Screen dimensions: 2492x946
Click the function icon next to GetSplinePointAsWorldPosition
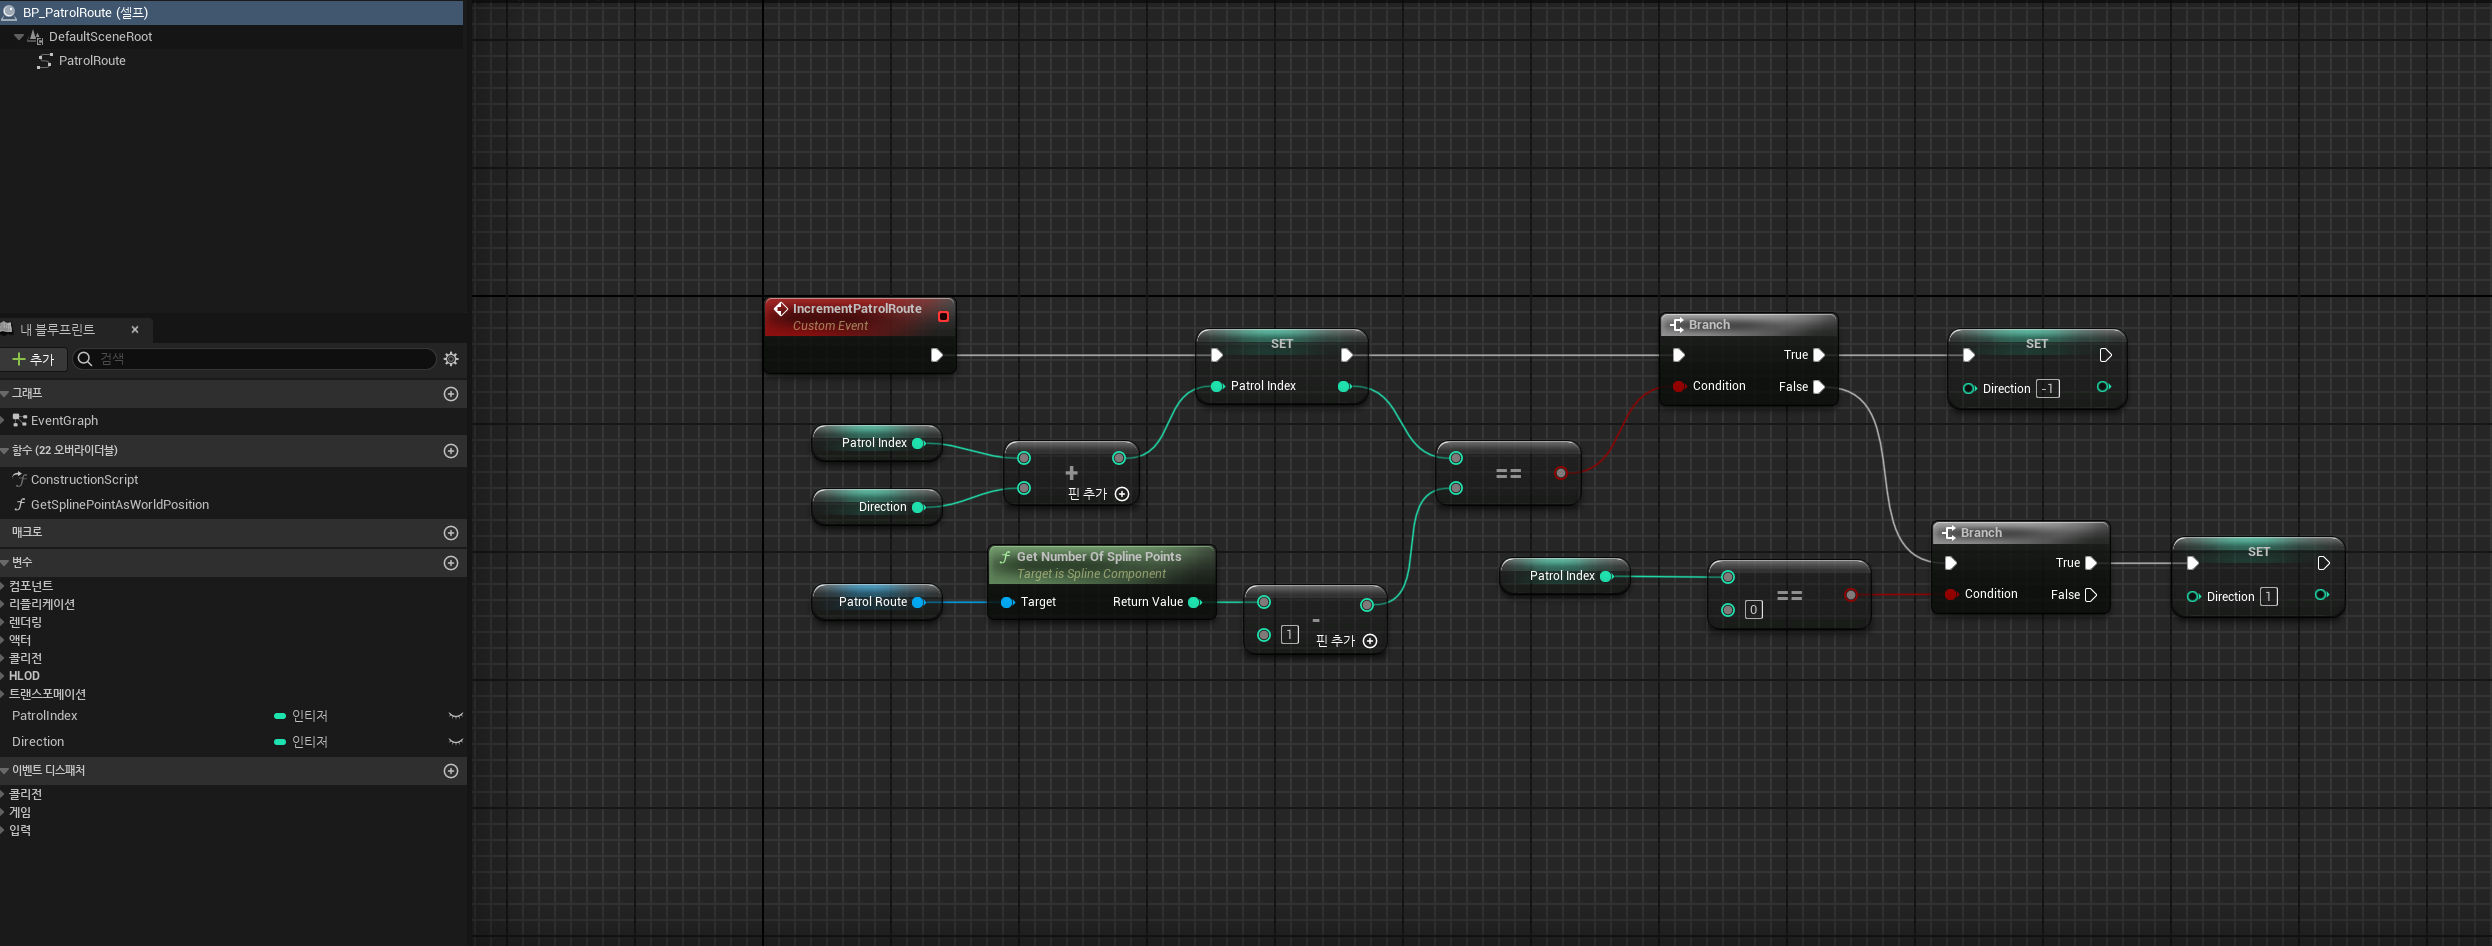(x=20, y=505)
